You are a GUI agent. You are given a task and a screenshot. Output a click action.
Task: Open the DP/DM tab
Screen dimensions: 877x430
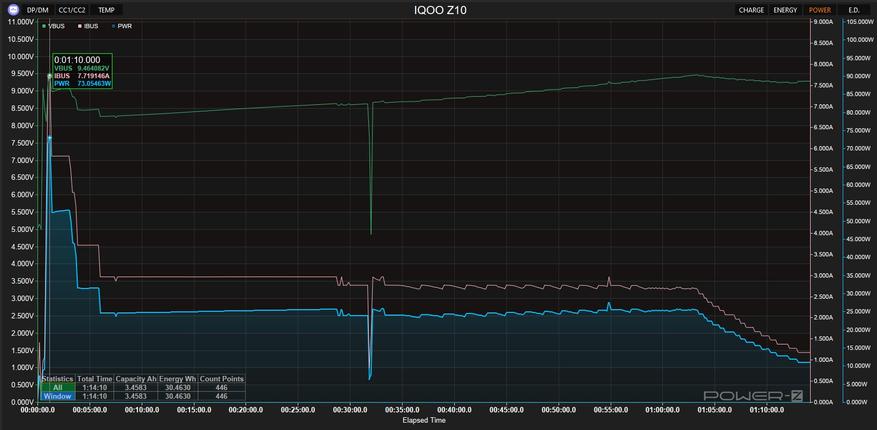pyautogui.click(x=37, y=10)
